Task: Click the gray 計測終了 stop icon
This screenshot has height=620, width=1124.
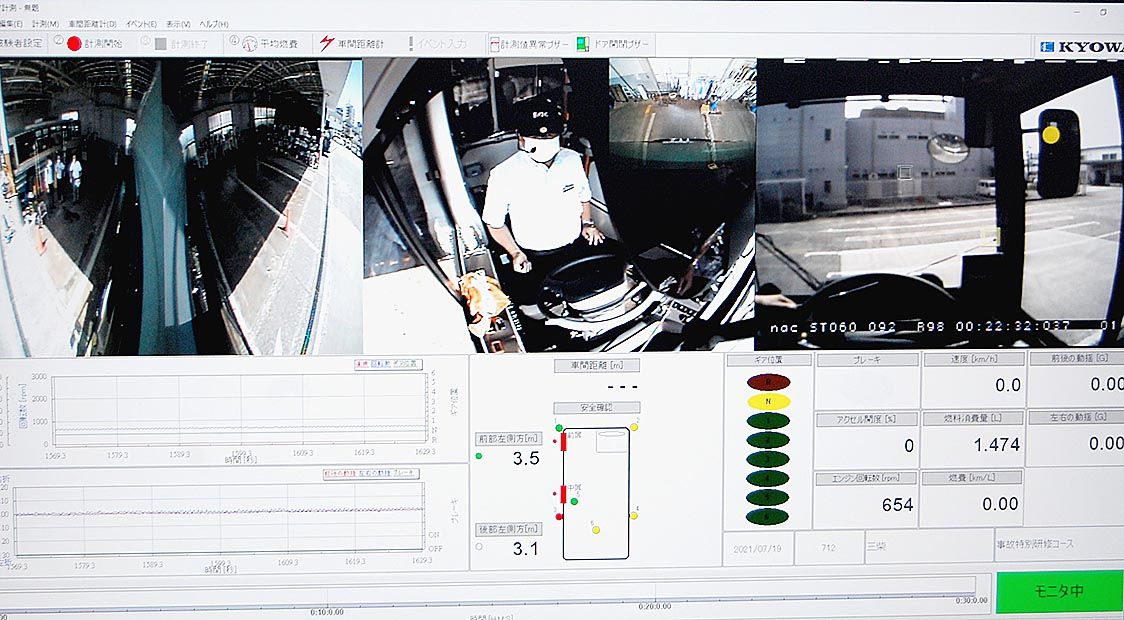Action: (x=161, y=44)
